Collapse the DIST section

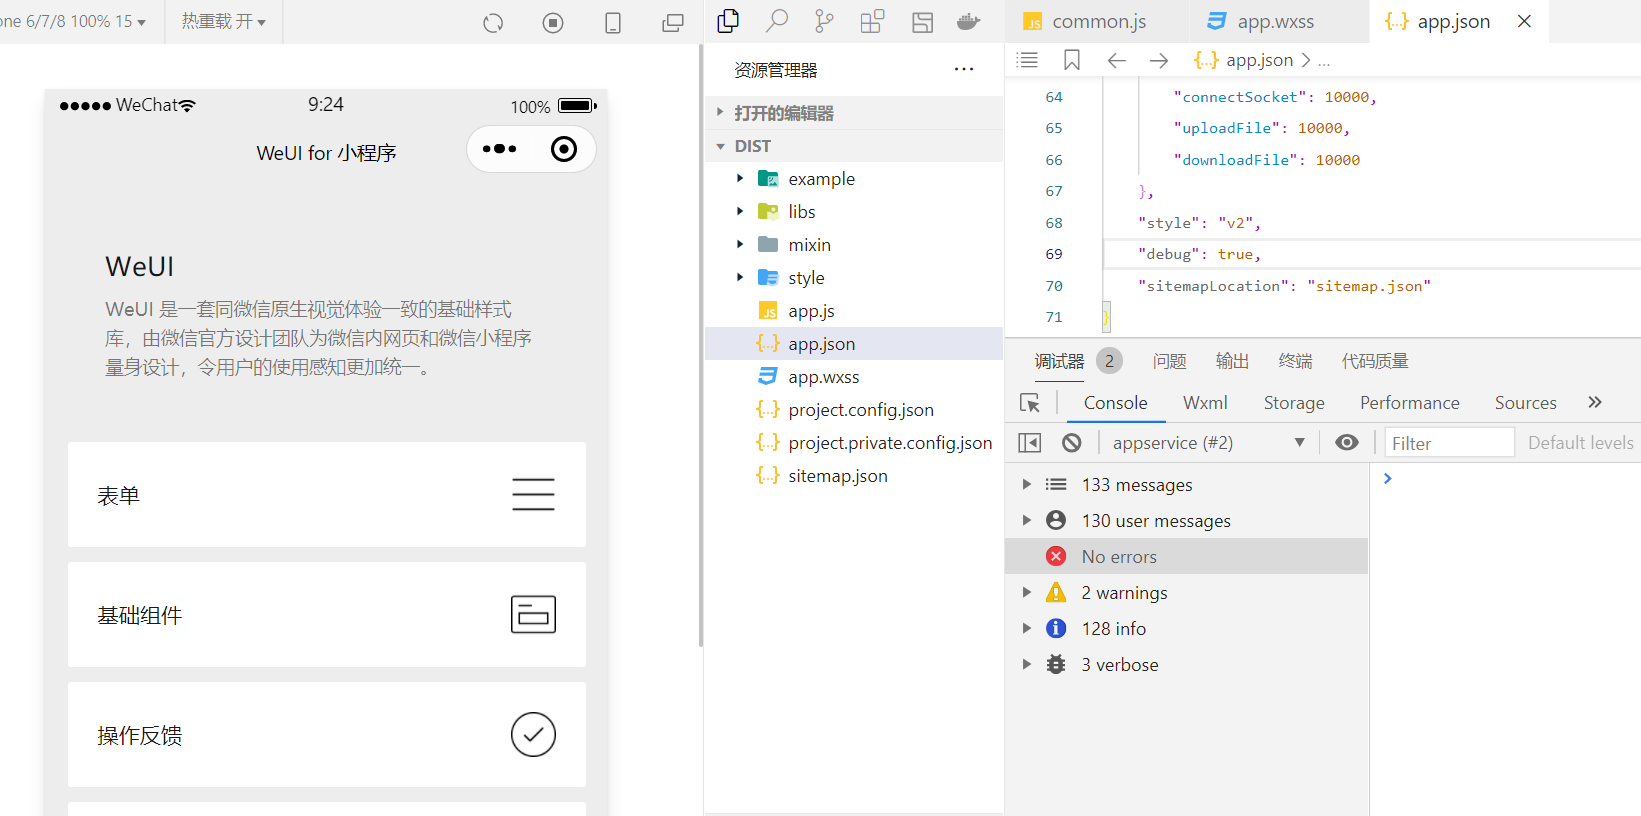tap(854, 146)
